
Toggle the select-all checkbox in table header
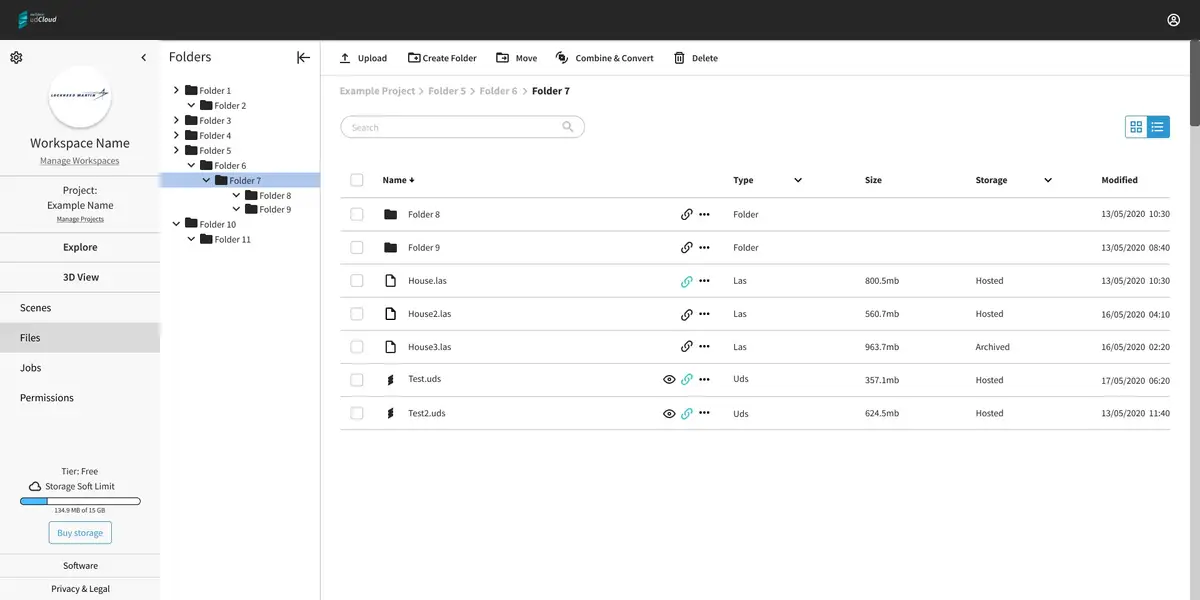point(357,181)
